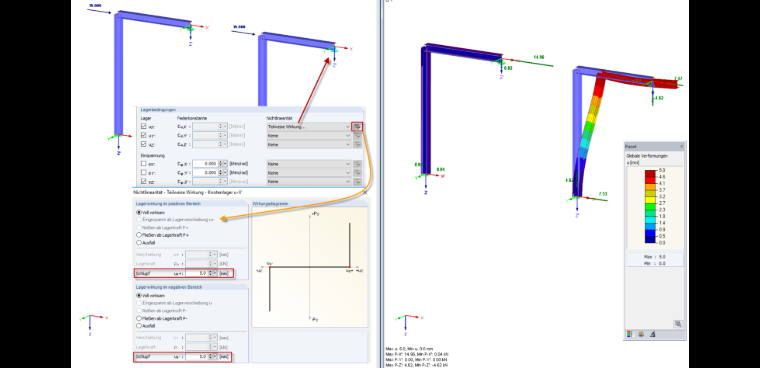760x368 pixels.
Task: Toggle the uY' support checkbox
Action: click(143, 136)
